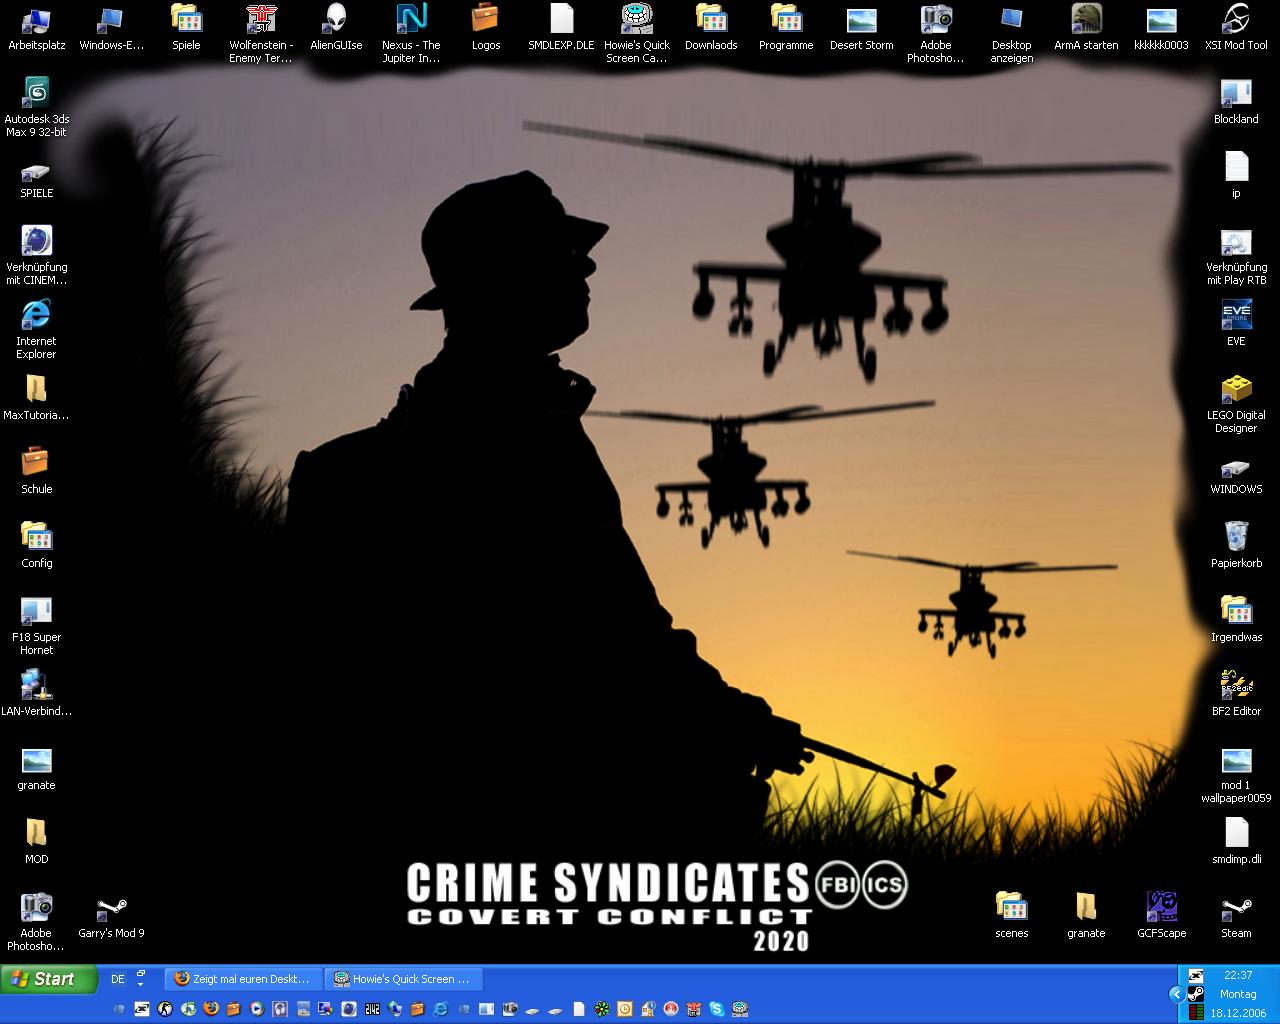
Task: Launch Skype from the quick launch bar
Action: [717, 1009]
